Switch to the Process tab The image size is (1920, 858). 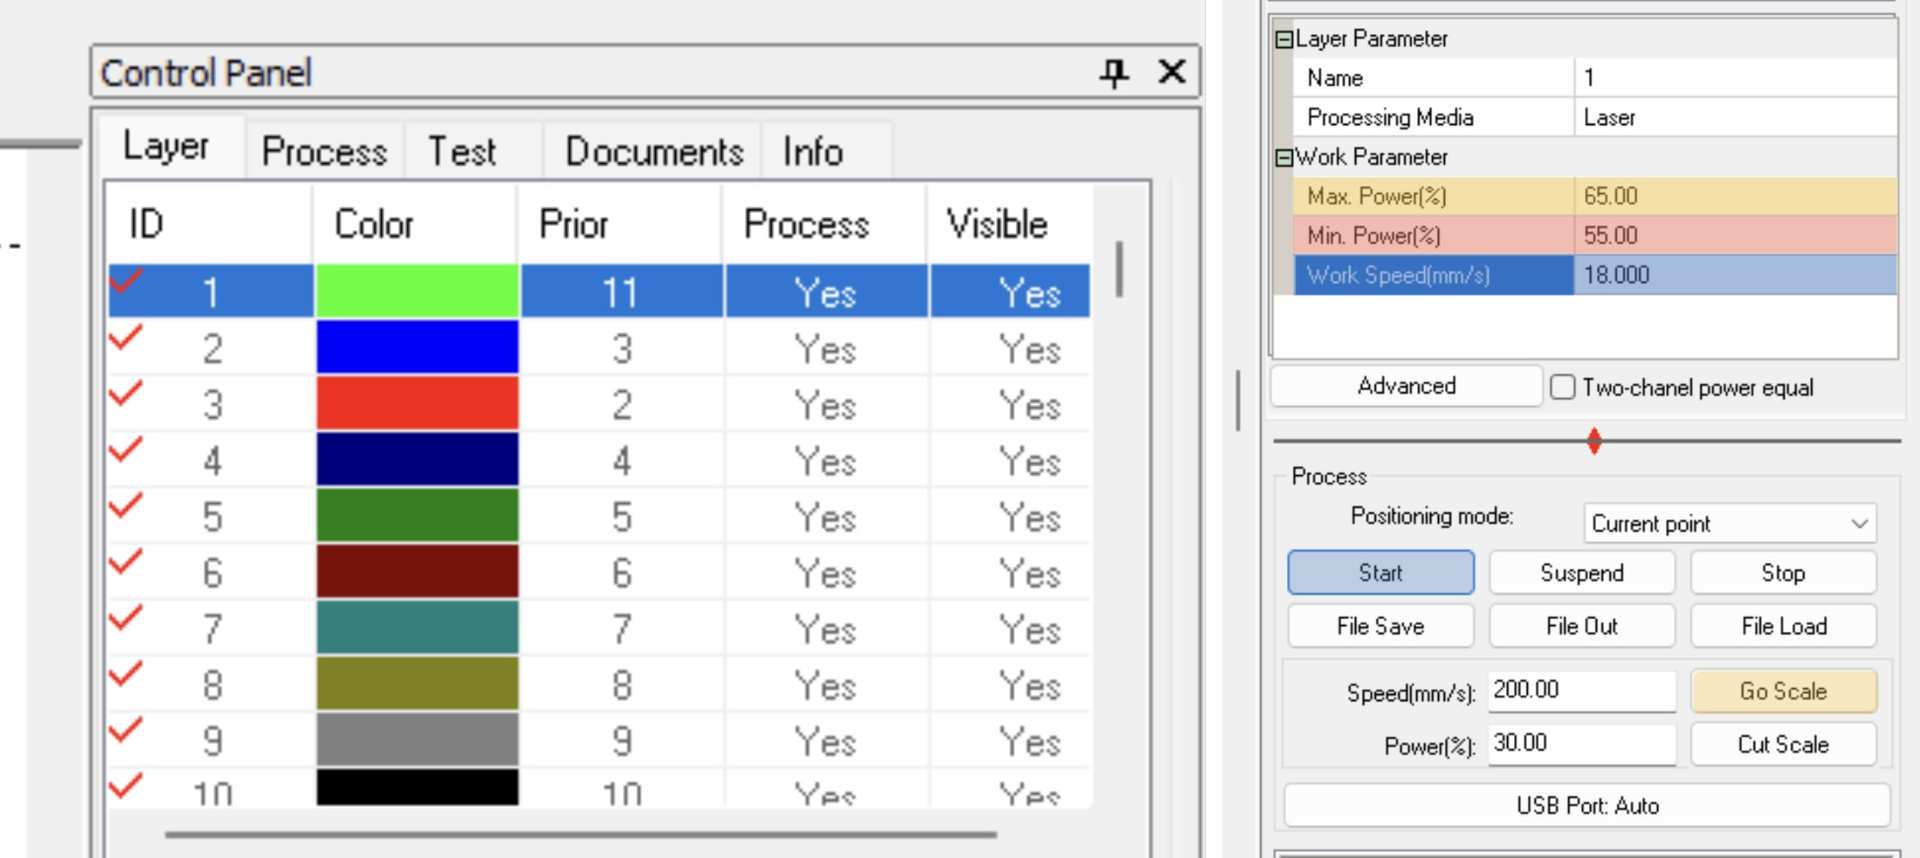coord(324,152)
